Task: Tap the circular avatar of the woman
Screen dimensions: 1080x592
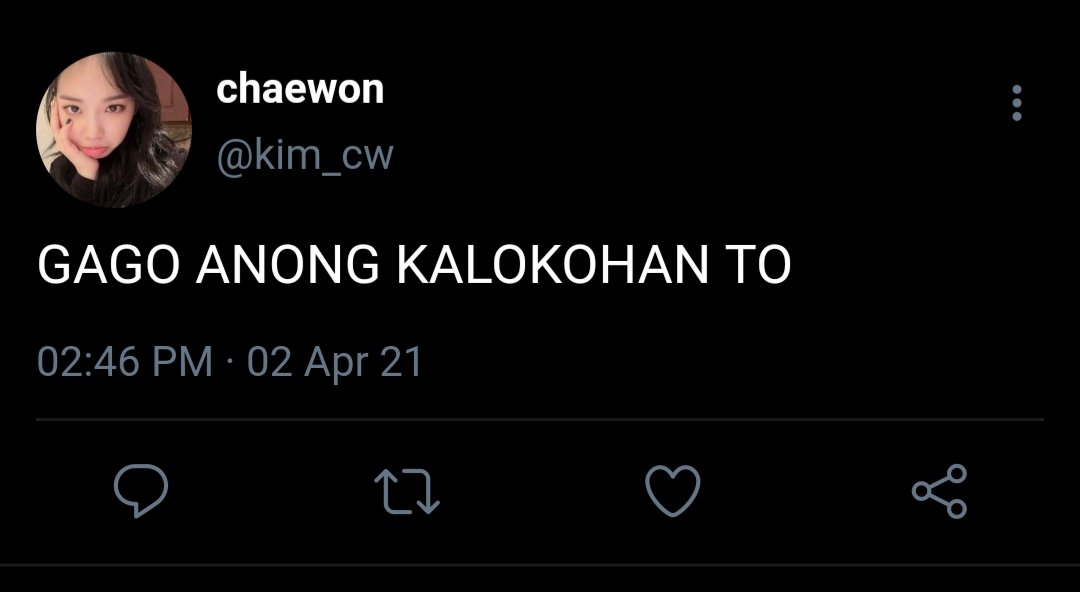Action: coord(114,130)
